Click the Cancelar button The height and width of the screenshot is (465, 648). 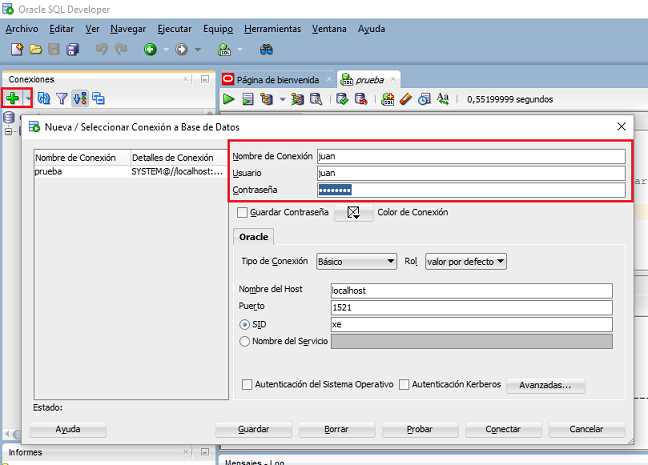(586, 429)
